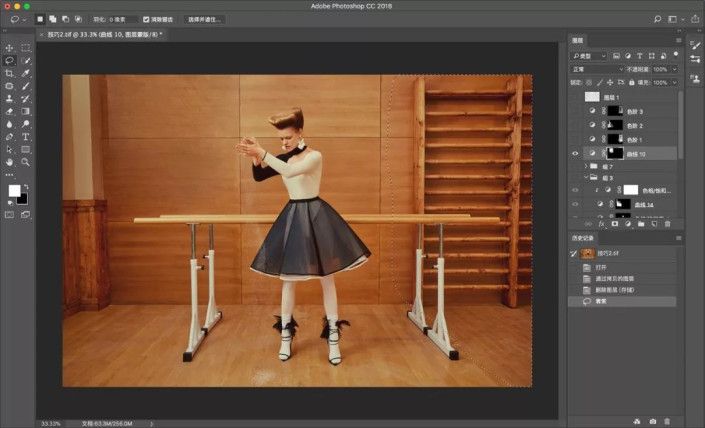Select the Brush tool
Image resolution: width=705 pixels, height=428 pixels.
pyautogui.click(x=26, y=86)
